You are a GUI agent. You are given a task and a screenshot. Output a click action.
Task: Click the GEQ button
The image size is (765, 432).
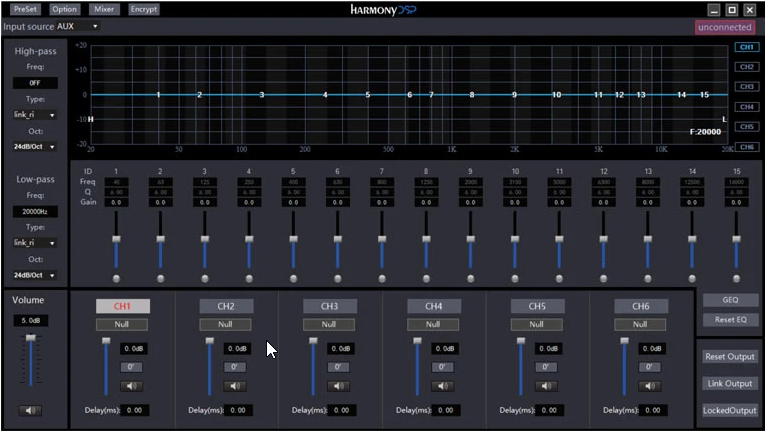pos(730,300)
